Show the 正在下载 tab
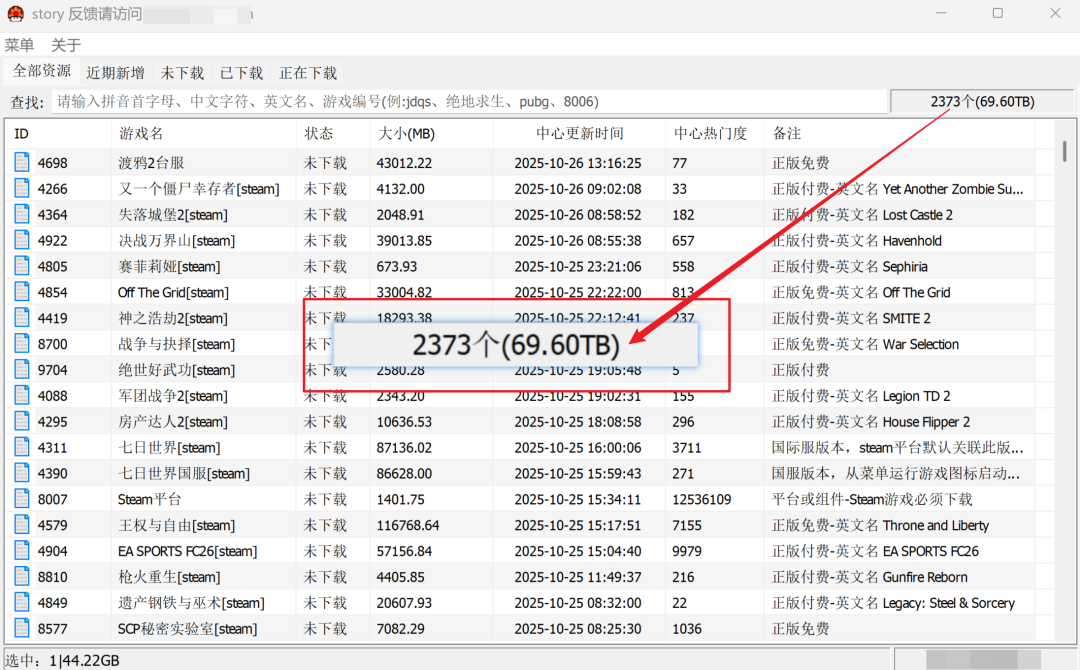 [308, 73]
